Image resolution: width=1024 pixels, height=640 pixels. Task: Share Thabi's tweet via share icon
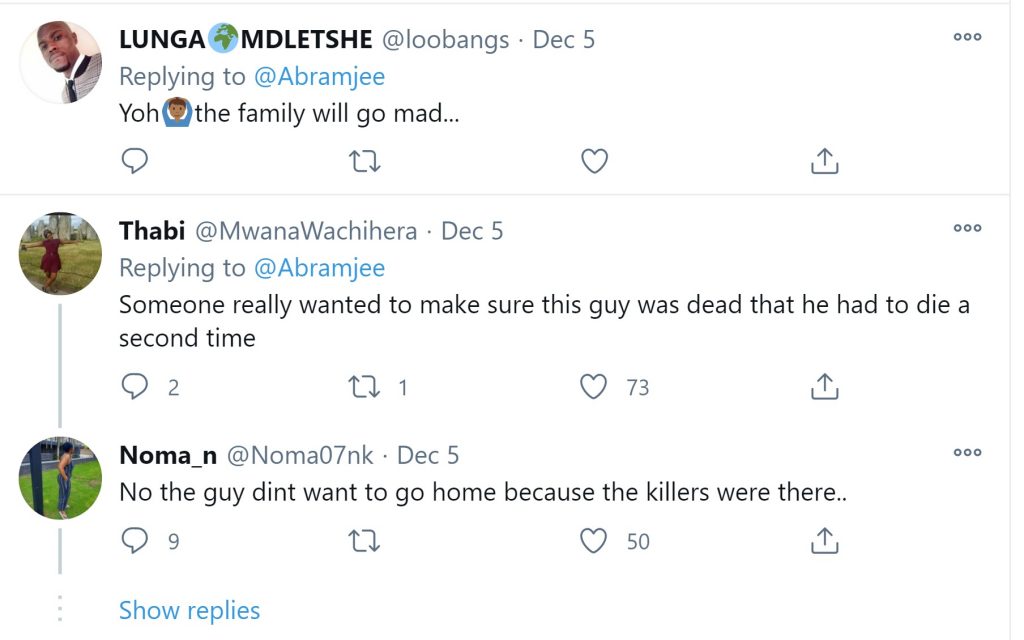tap(824, 387)
